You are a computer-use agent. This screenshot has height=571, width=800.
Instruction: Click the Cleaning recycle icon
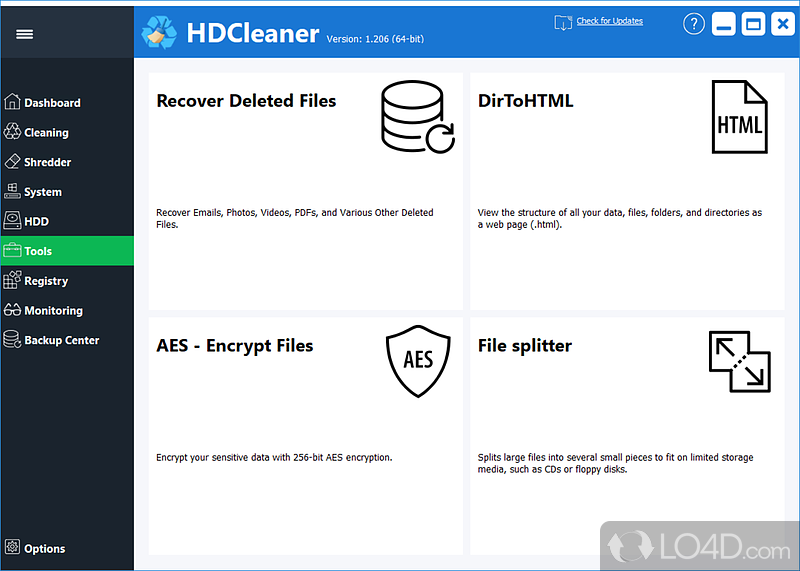click(x=12, y=132)
